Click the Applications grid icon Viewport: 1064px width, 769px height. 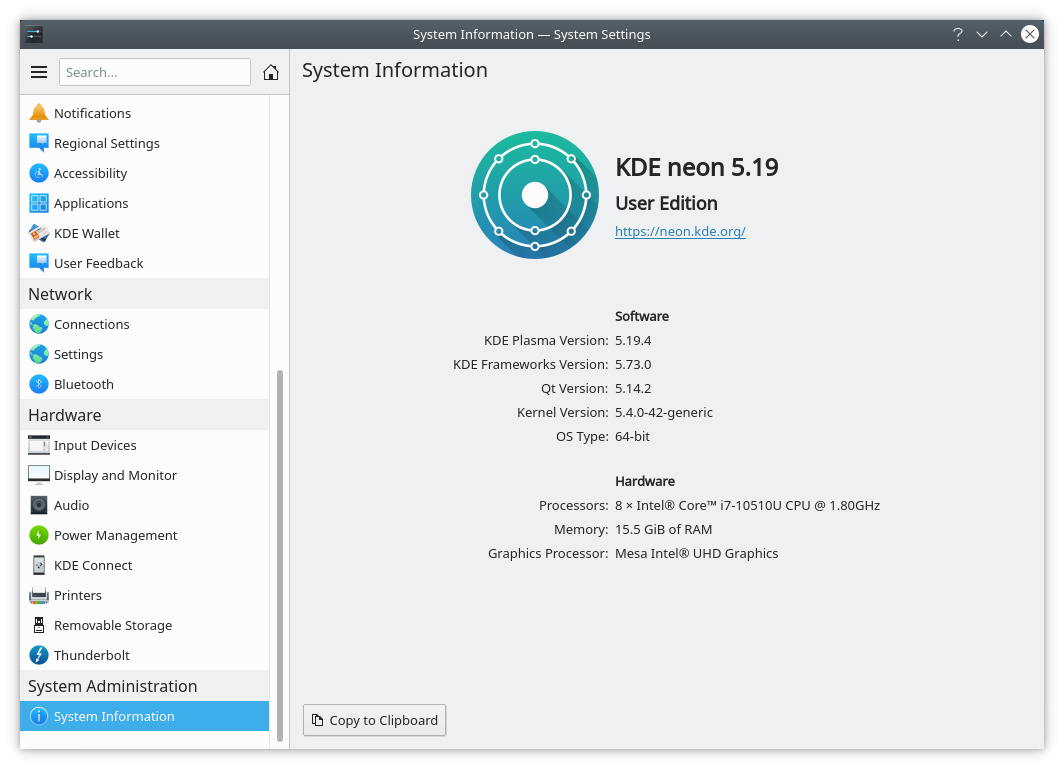[39, 203]
